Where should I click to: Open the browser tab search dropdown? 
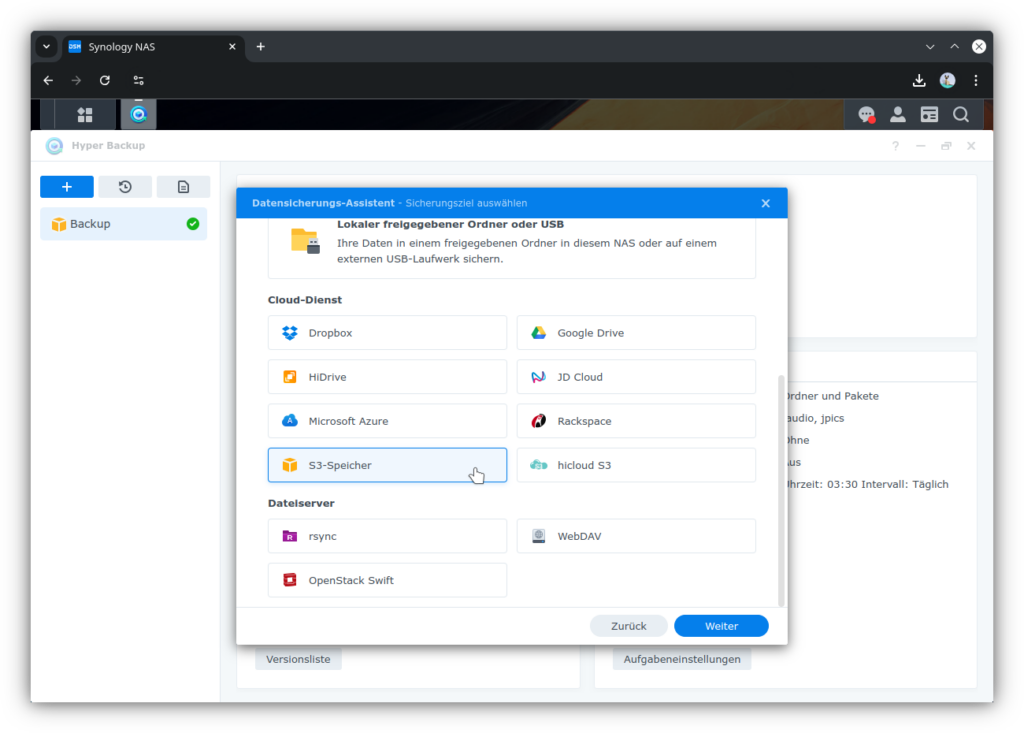click(46, 47)
